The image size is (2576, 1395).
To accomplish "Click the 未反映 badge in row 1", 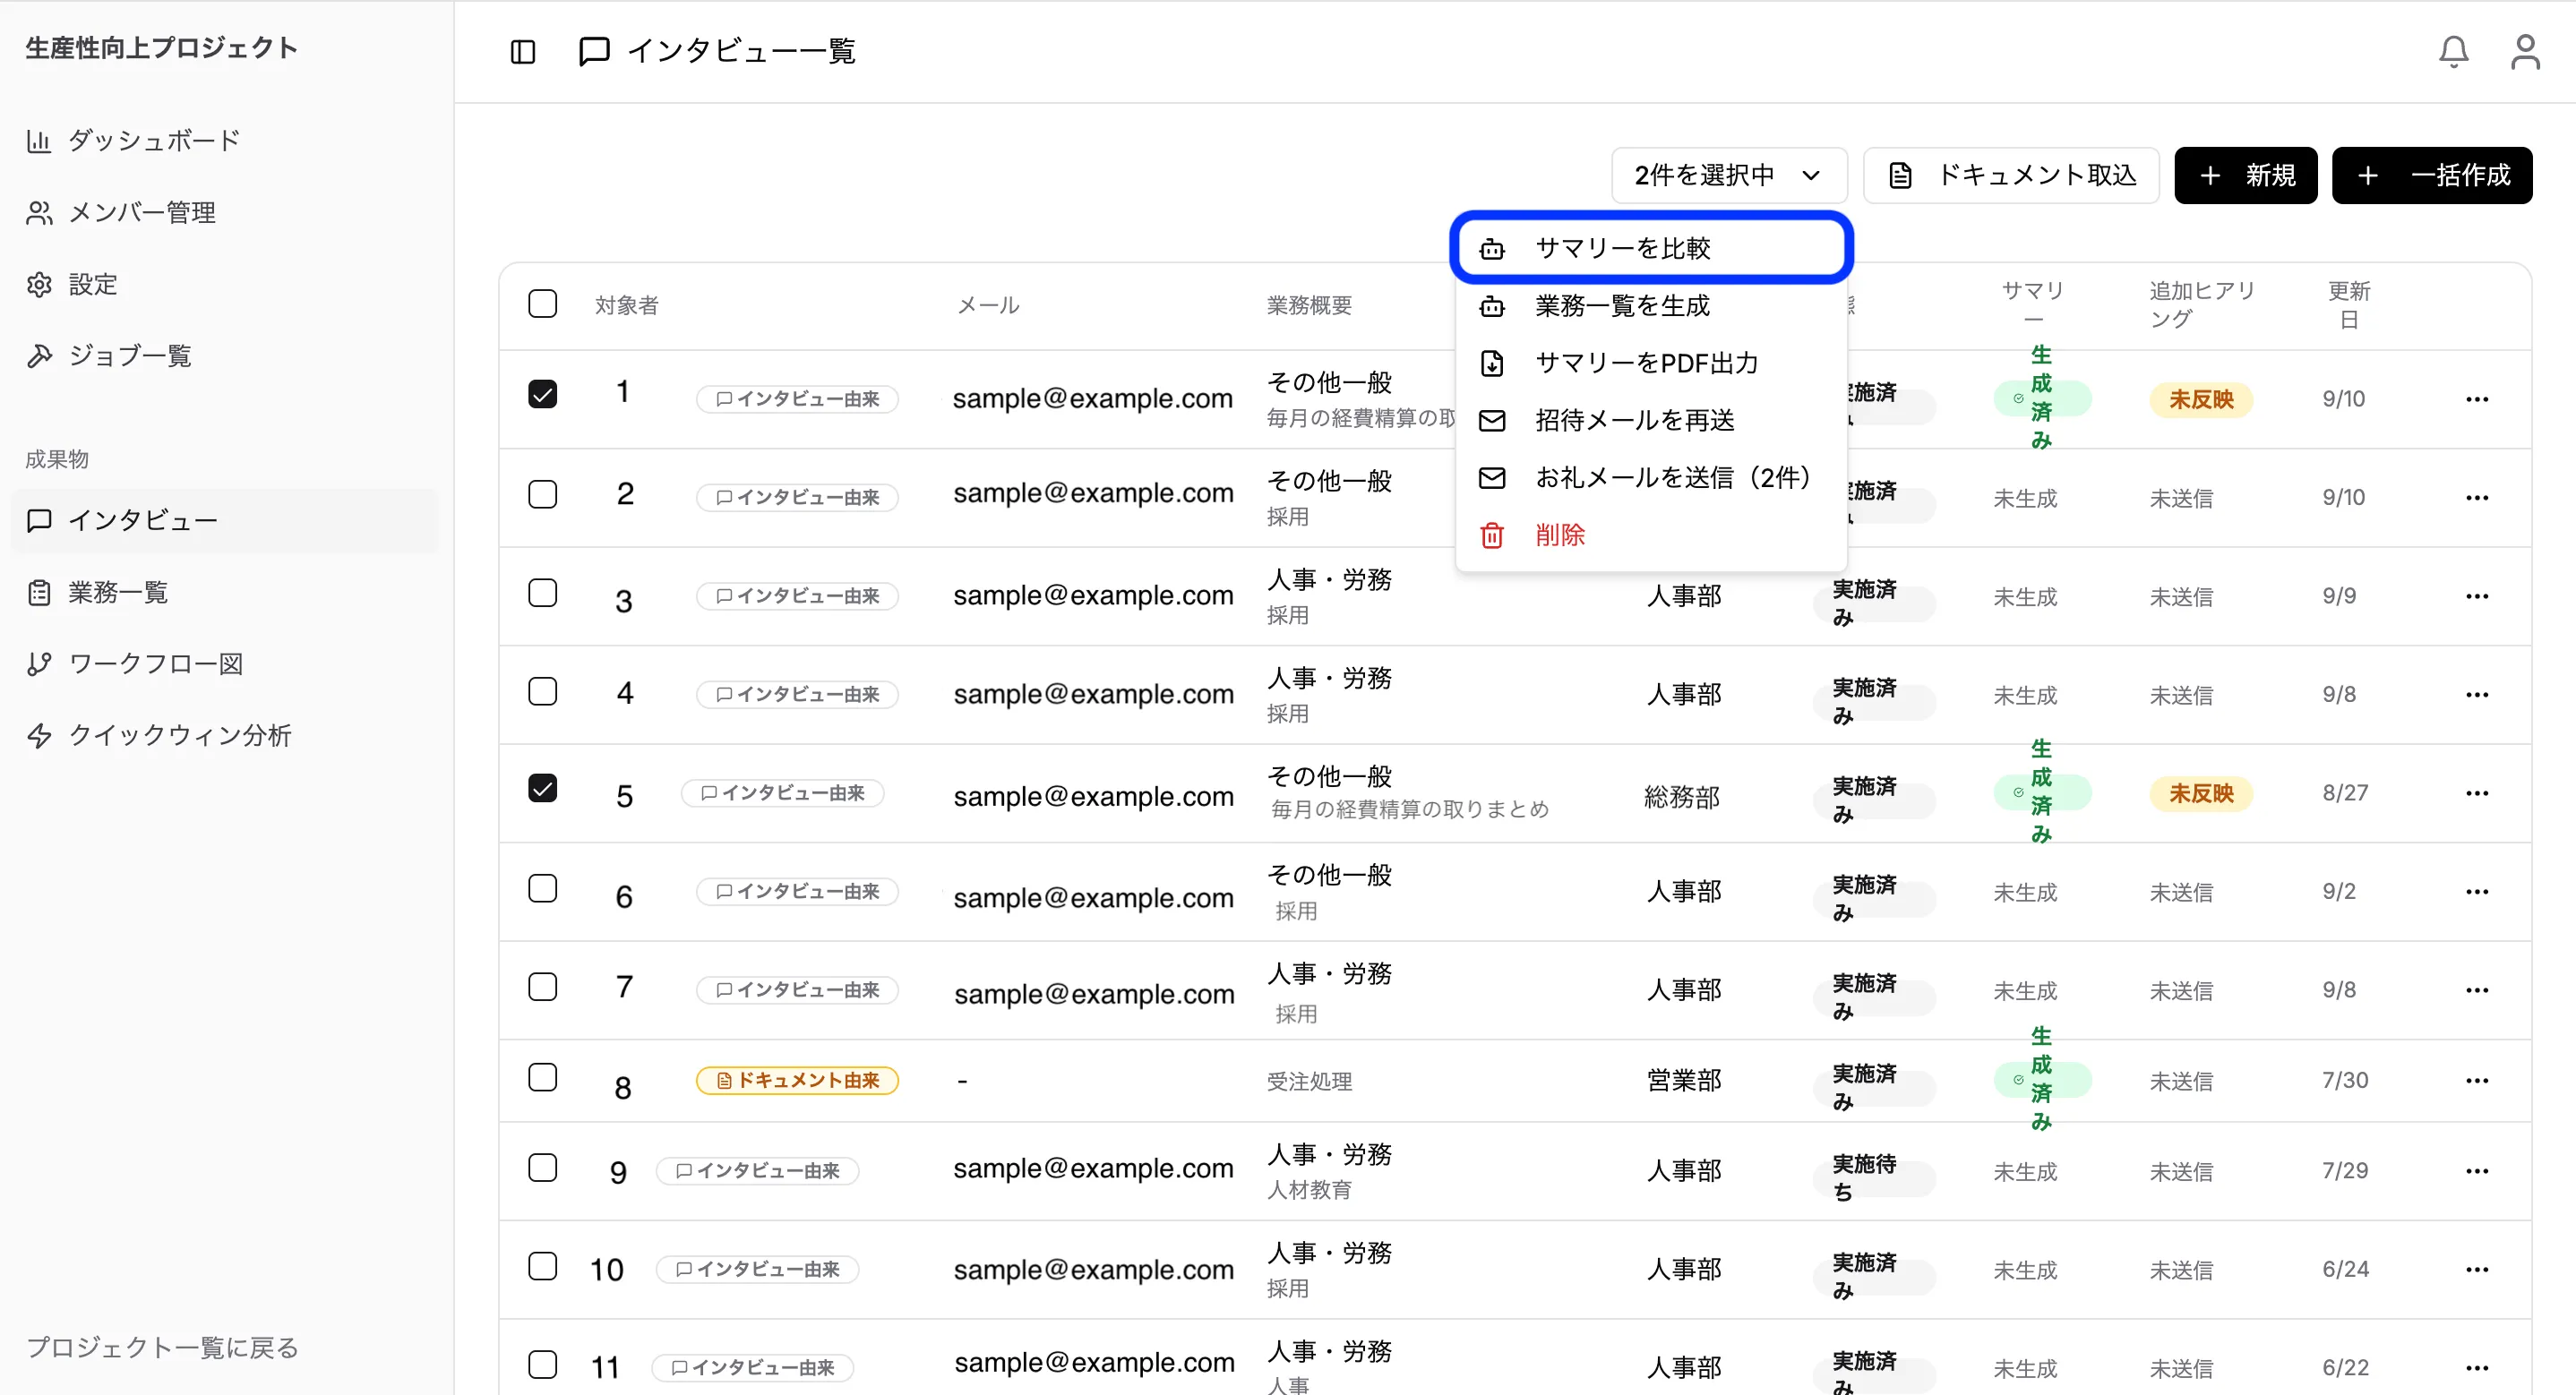I will pos(2201,400).
